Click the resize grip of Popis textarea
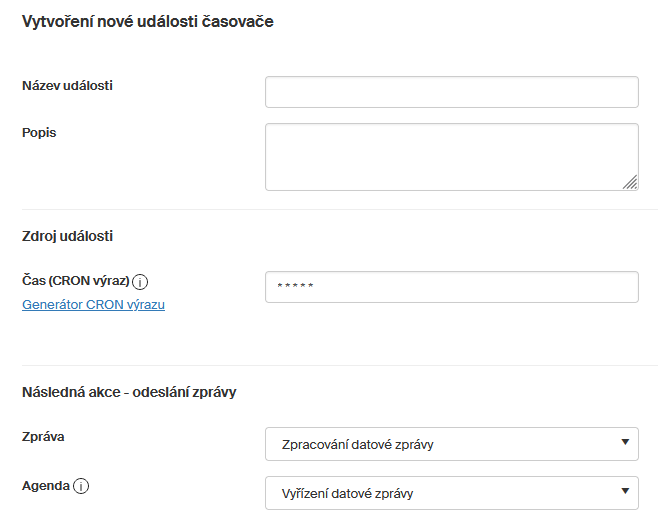The width and height of the screenshot is (658, 520). (x=630, y=182)
